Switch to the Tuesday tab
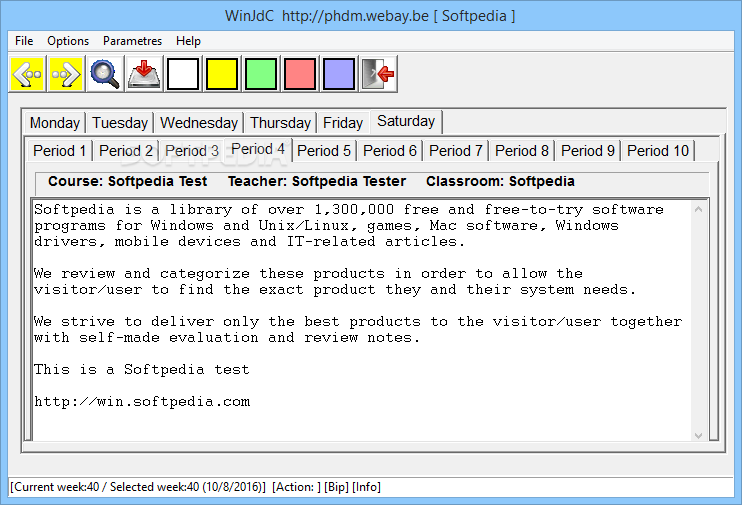742x505 pixels. [x=120, y=123]
